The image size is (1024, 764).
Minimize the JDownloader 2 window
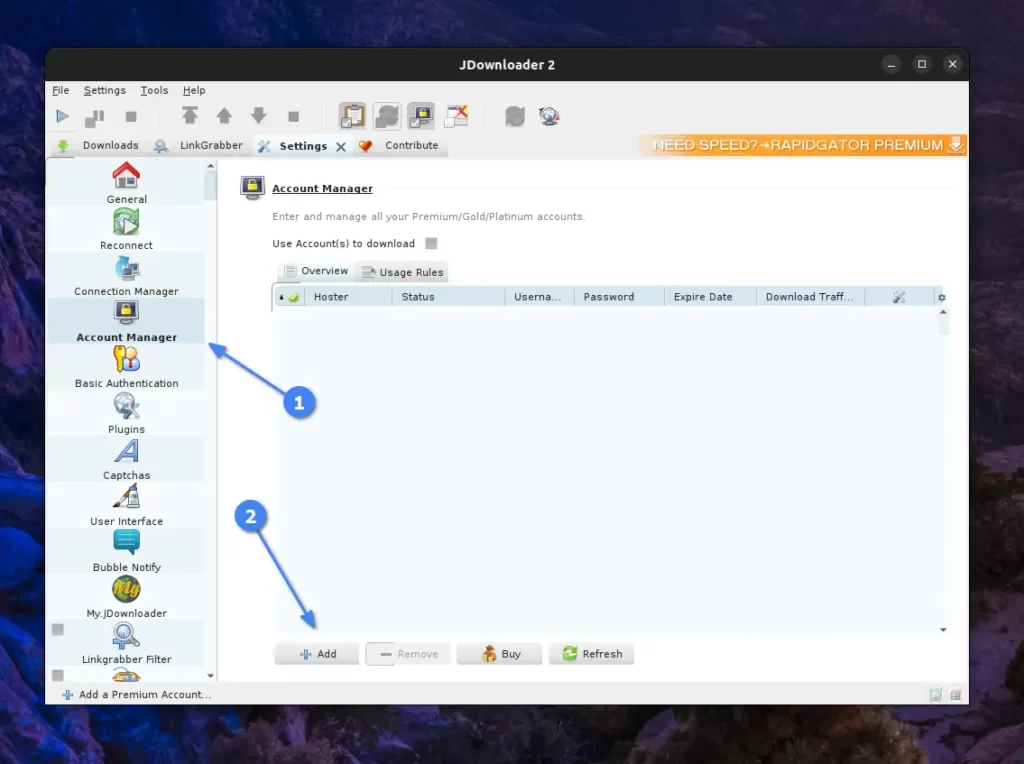click(x=891, y=64)
